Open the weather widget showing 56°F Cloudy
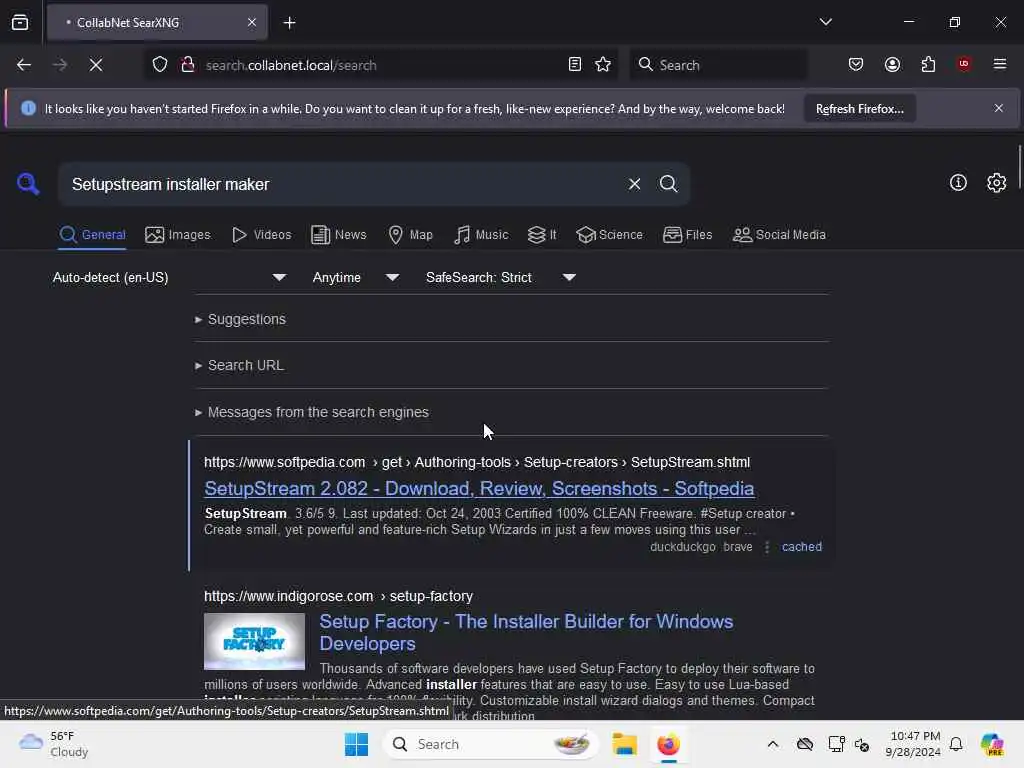The height and width of the screenshot is (768, 1024). [54, 744]
